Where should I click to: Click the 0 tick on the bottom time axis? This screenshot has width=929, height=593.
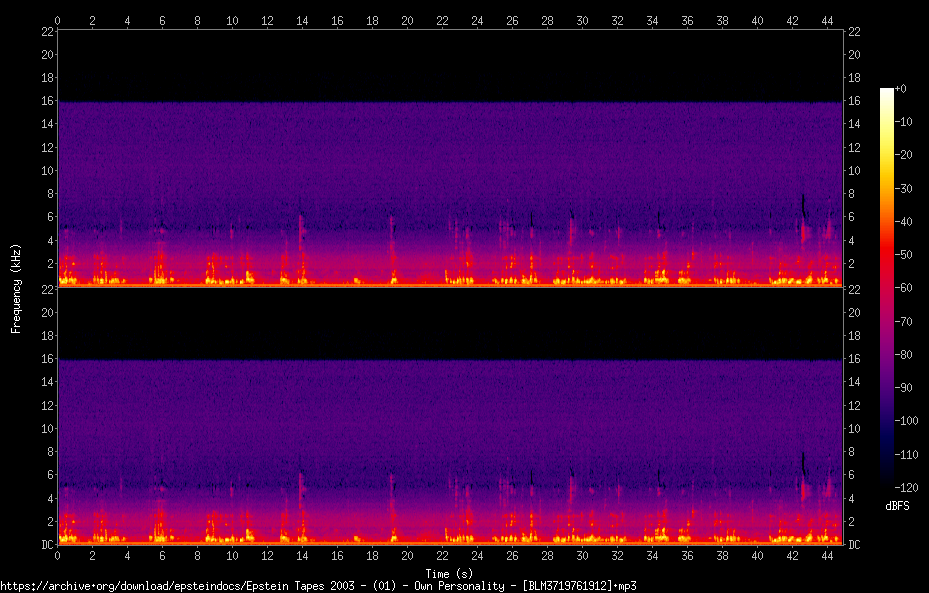[x=57, y=555]
